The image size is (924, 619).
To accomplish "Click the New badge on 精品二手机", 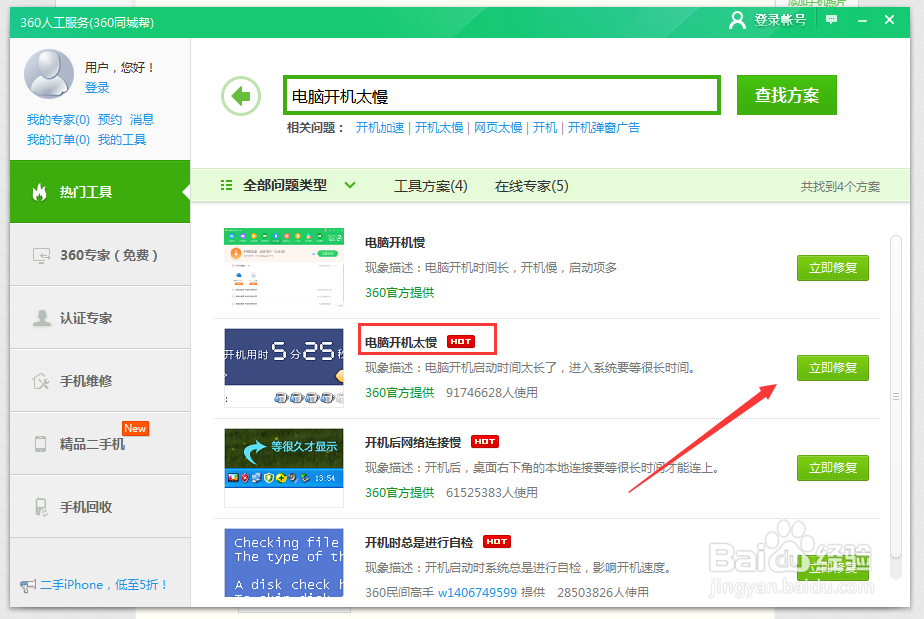I will click(135, 429).
